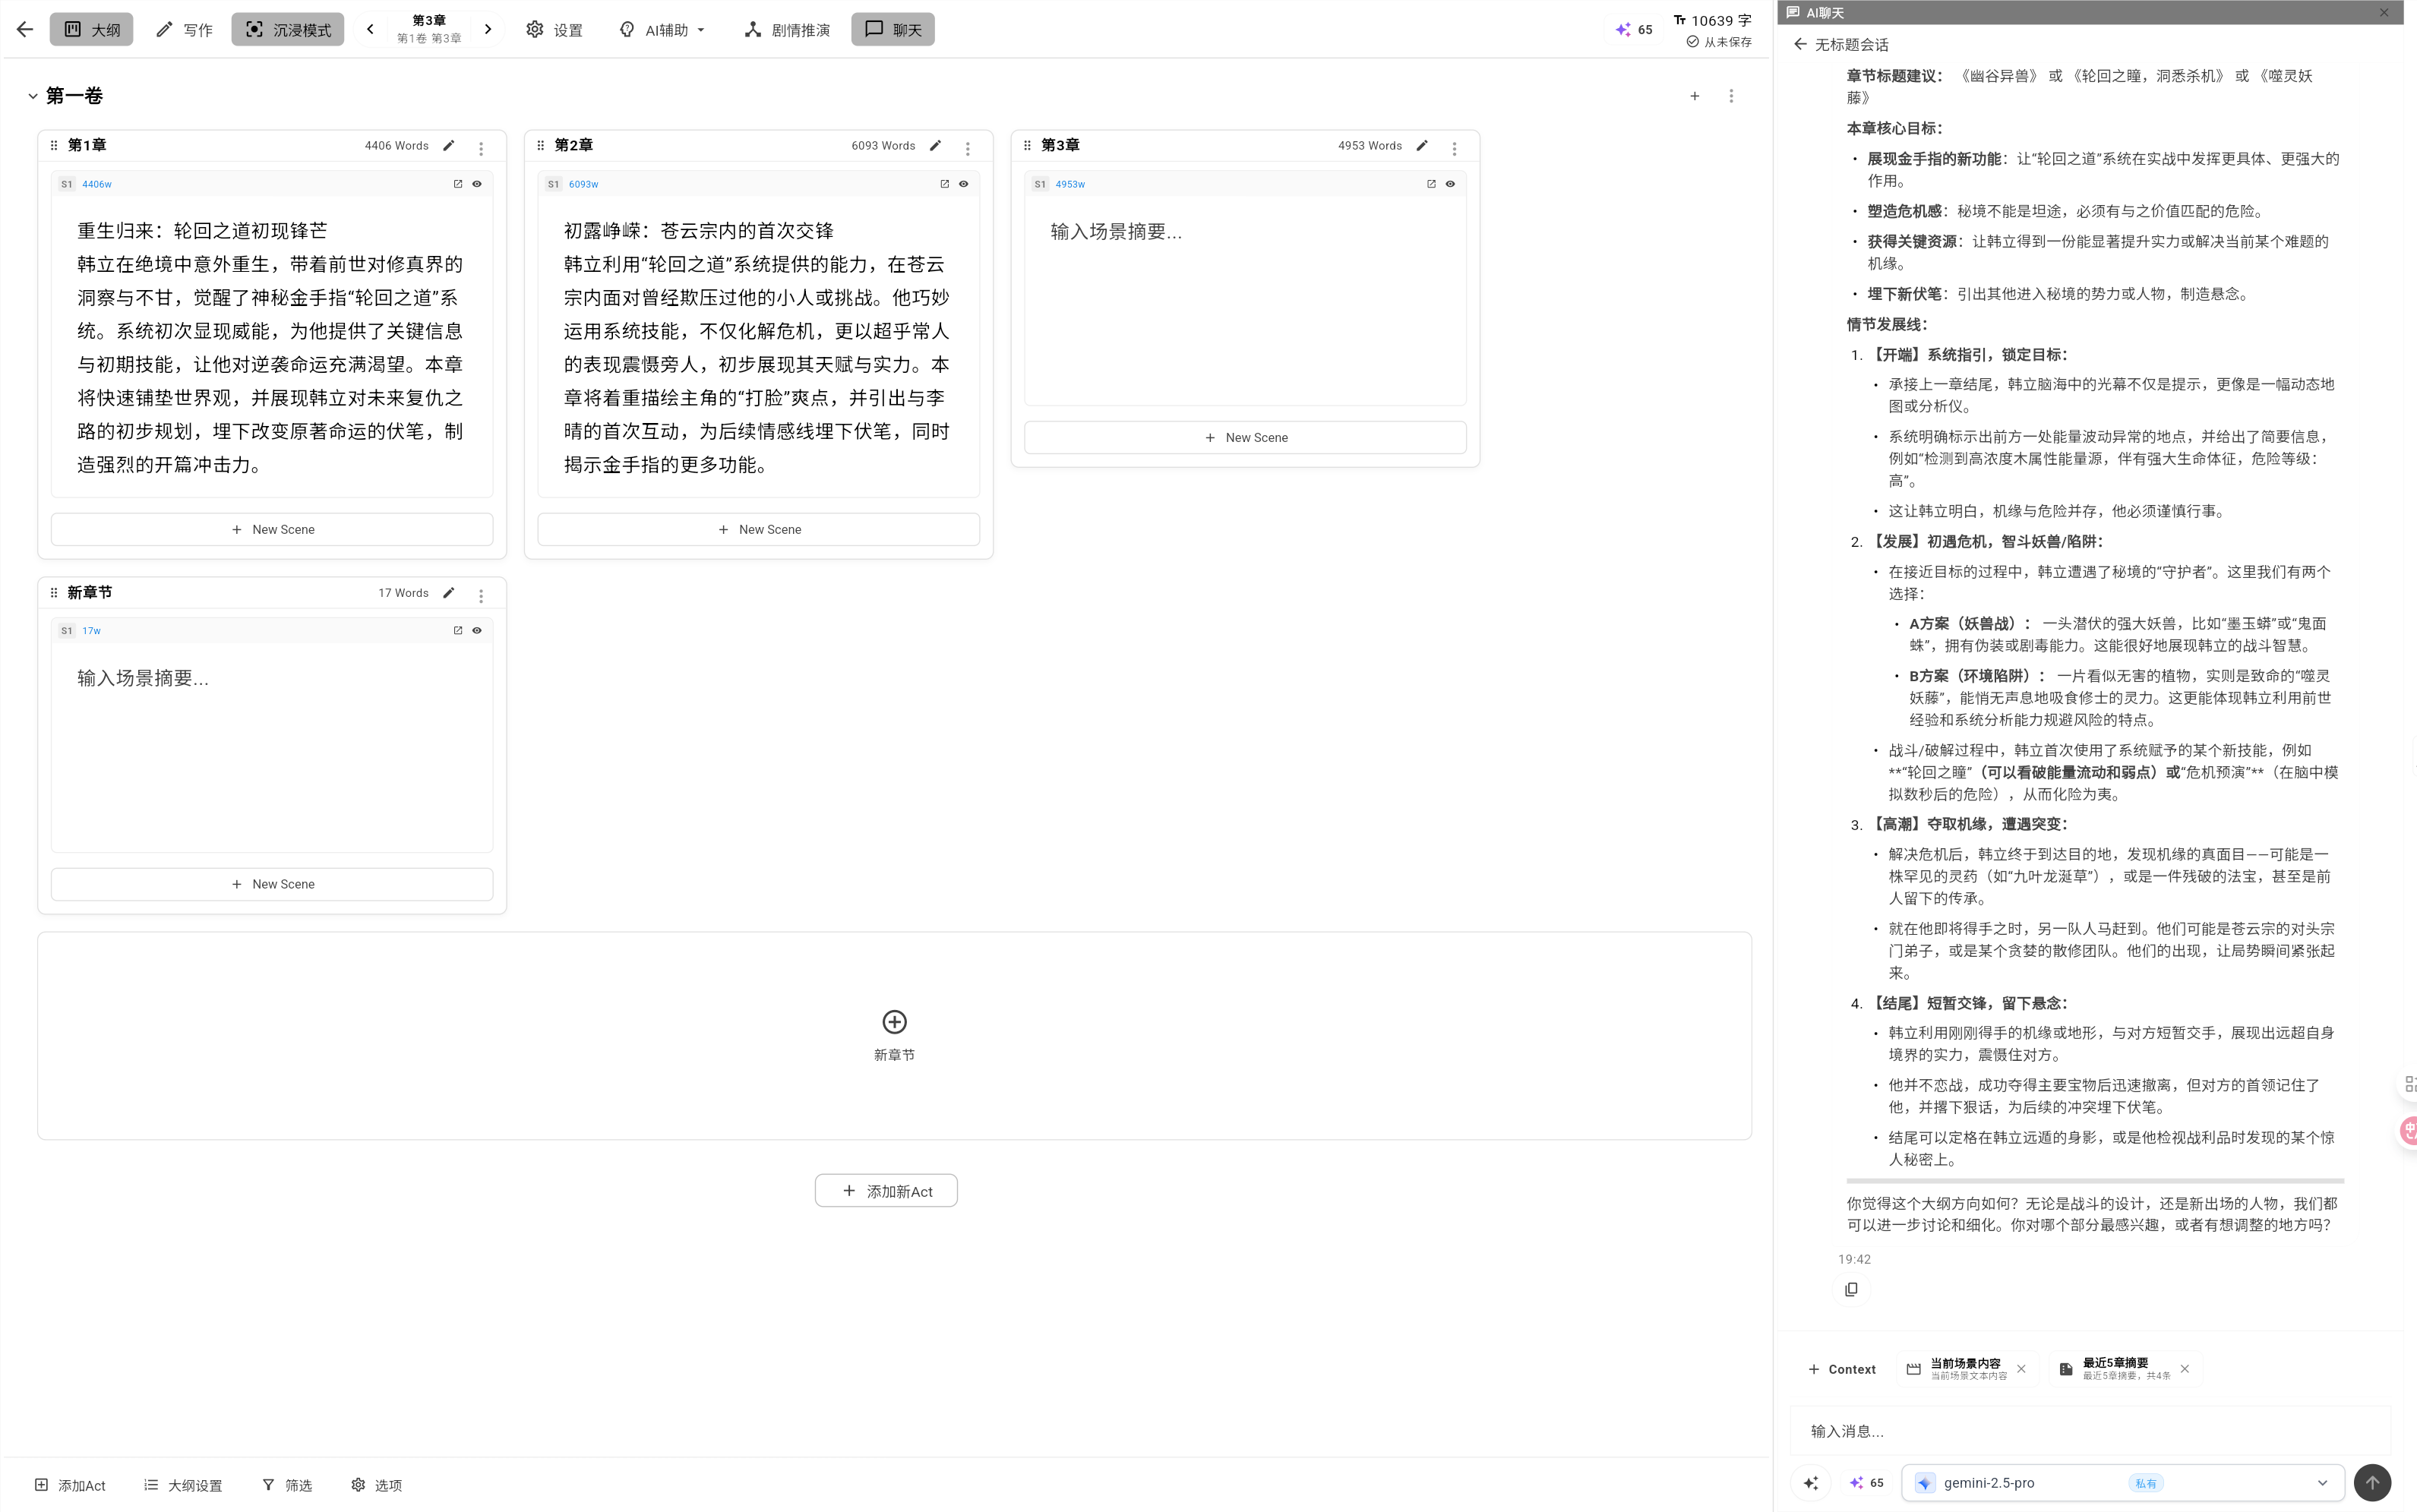
Task: Open the 第一卷 more-options menu
Action: click(x=1732, y=96)
